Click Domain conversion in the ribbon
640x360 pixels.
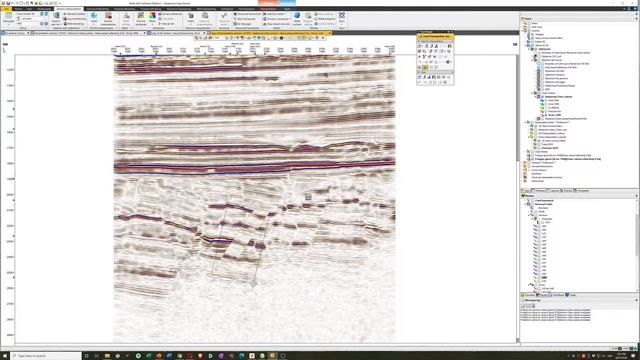(x=277, y=19)
